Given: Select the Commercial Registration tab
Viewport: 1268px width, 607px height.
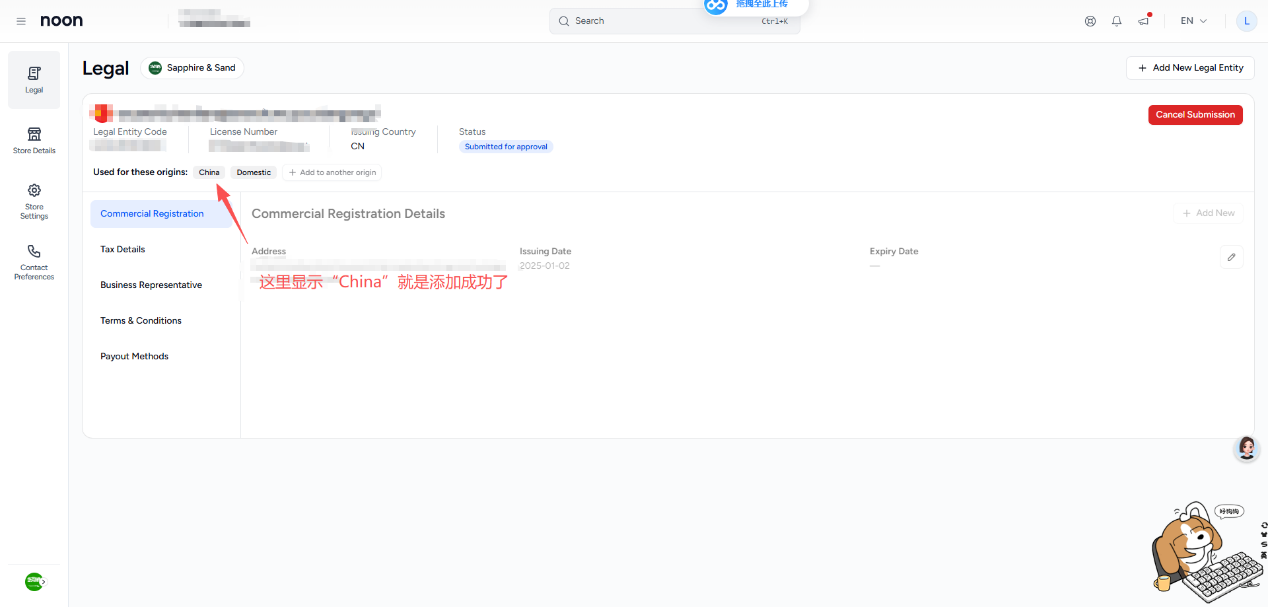Looking at the screenshot, I should point(160,214).
